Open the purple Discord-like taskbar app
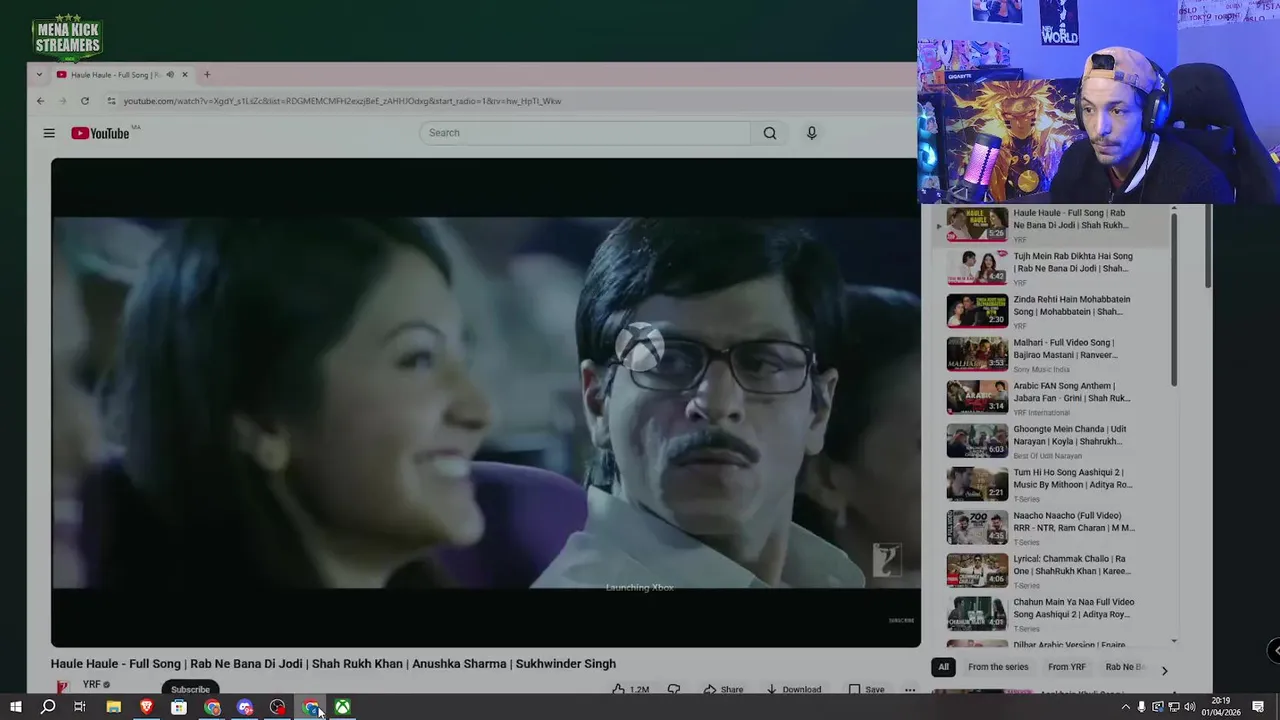This screenshot has height=720, width=1280. pos(245,707)
